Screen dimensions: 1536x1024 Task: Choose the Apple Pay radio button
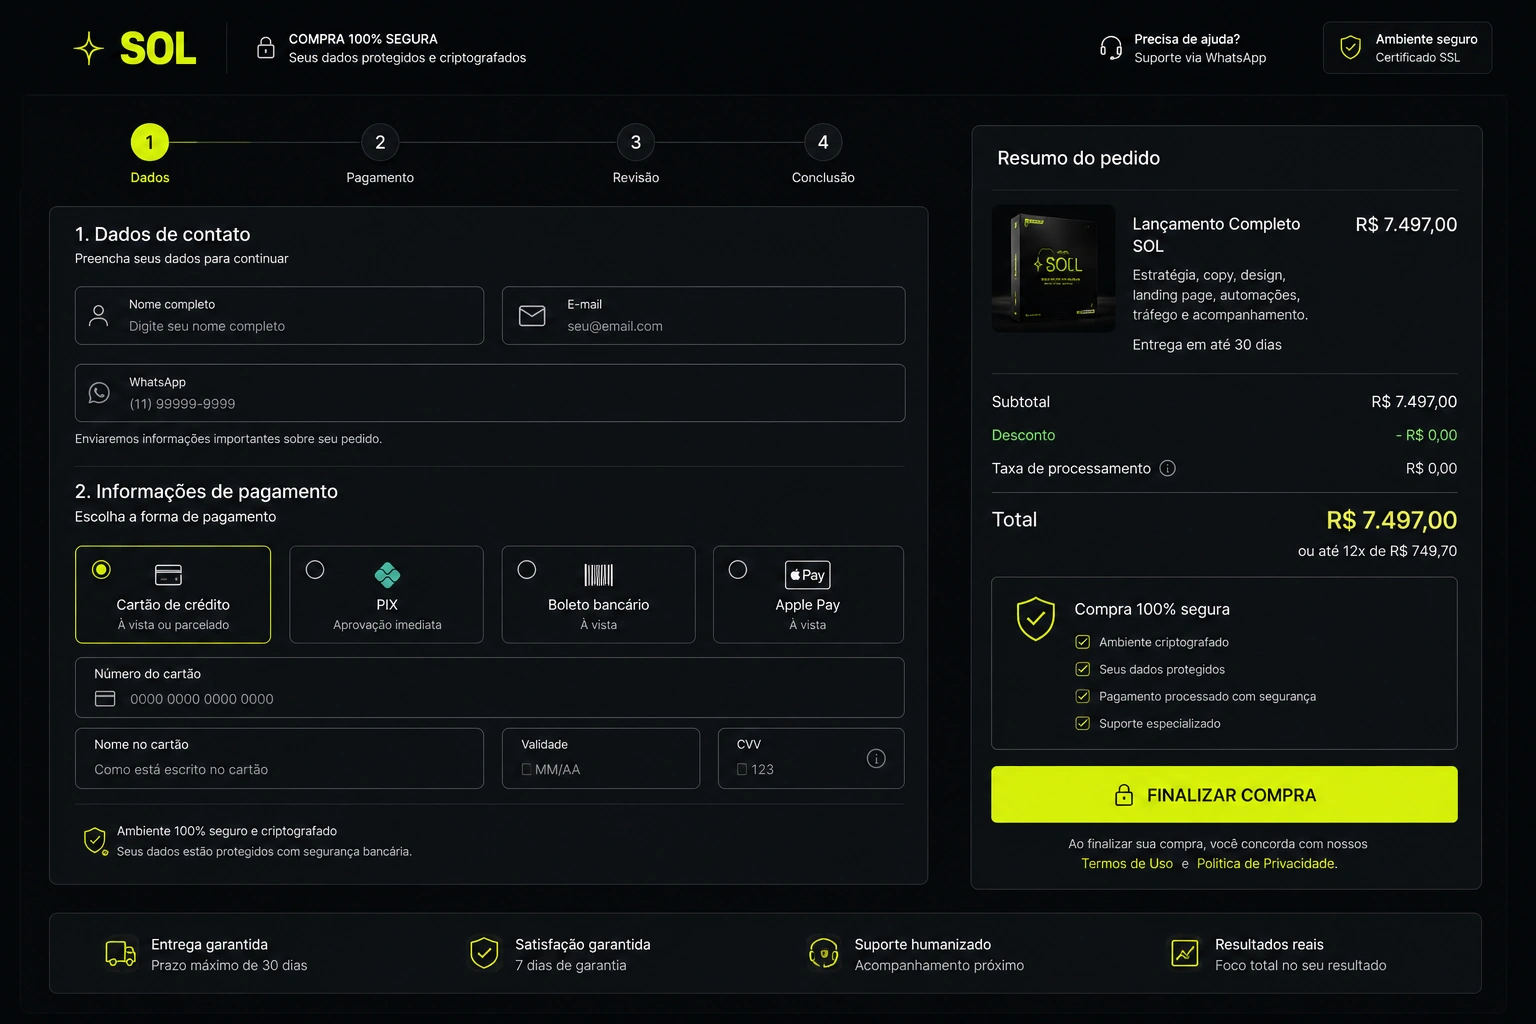click(x=738, y=570)
